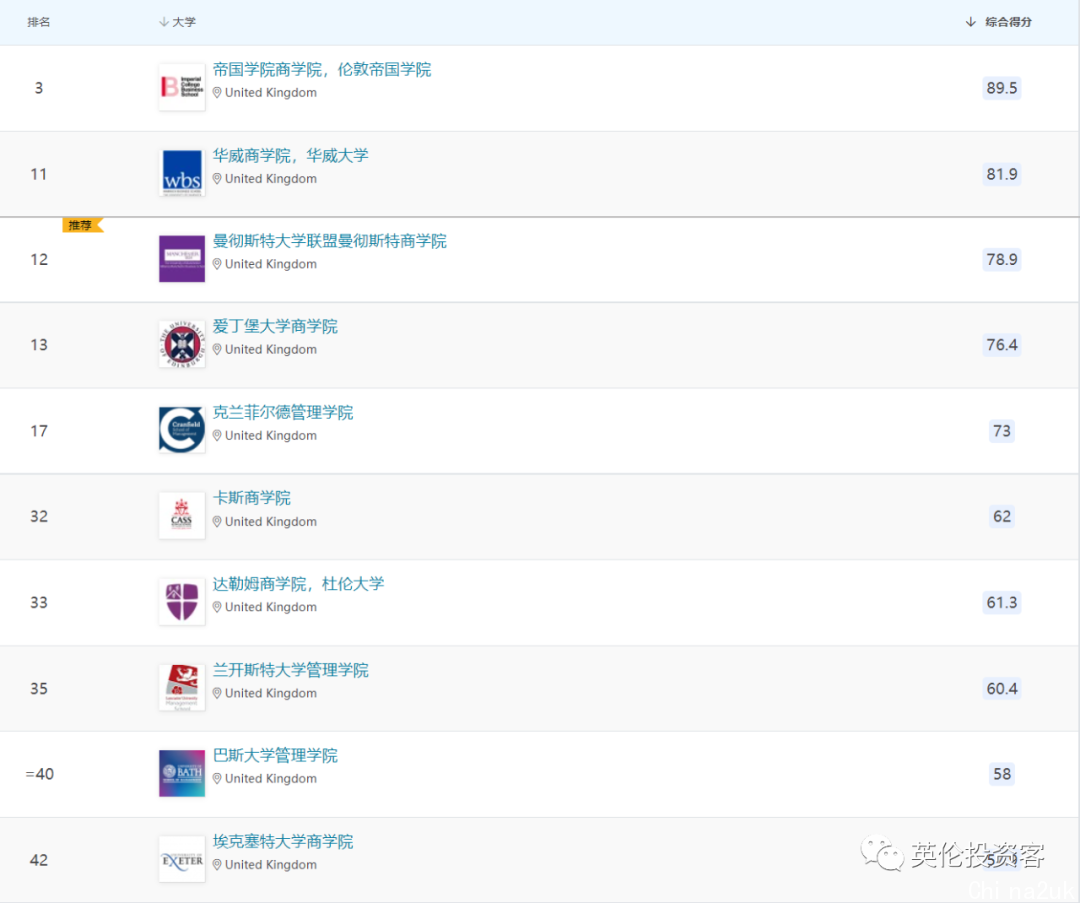1080x903 pixels.
Task: Open the Imperial College Business School logo
Action: point(182,87)
